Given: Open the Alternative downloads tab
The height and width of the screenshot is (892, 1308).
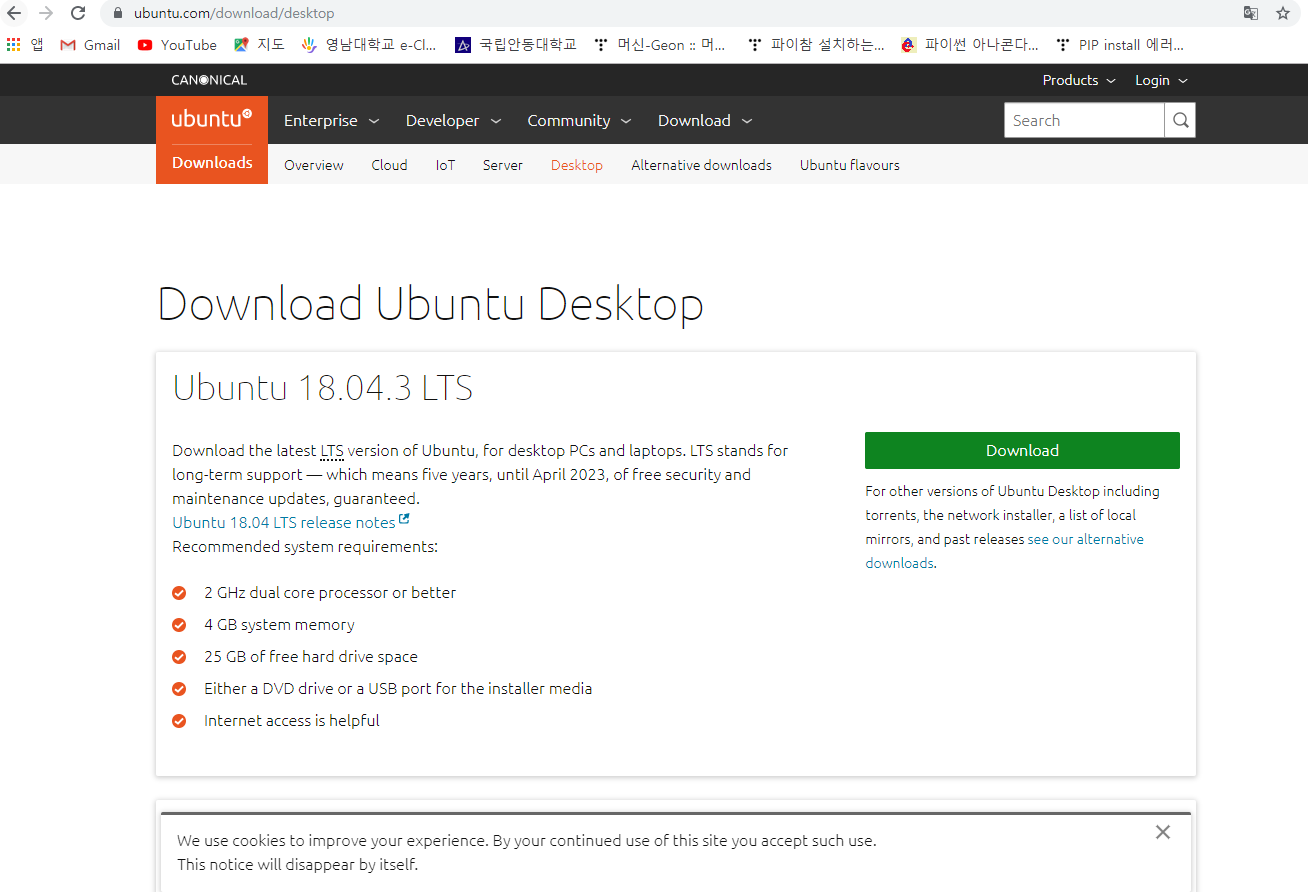Looking at the screenshot, I should (701, 165).
